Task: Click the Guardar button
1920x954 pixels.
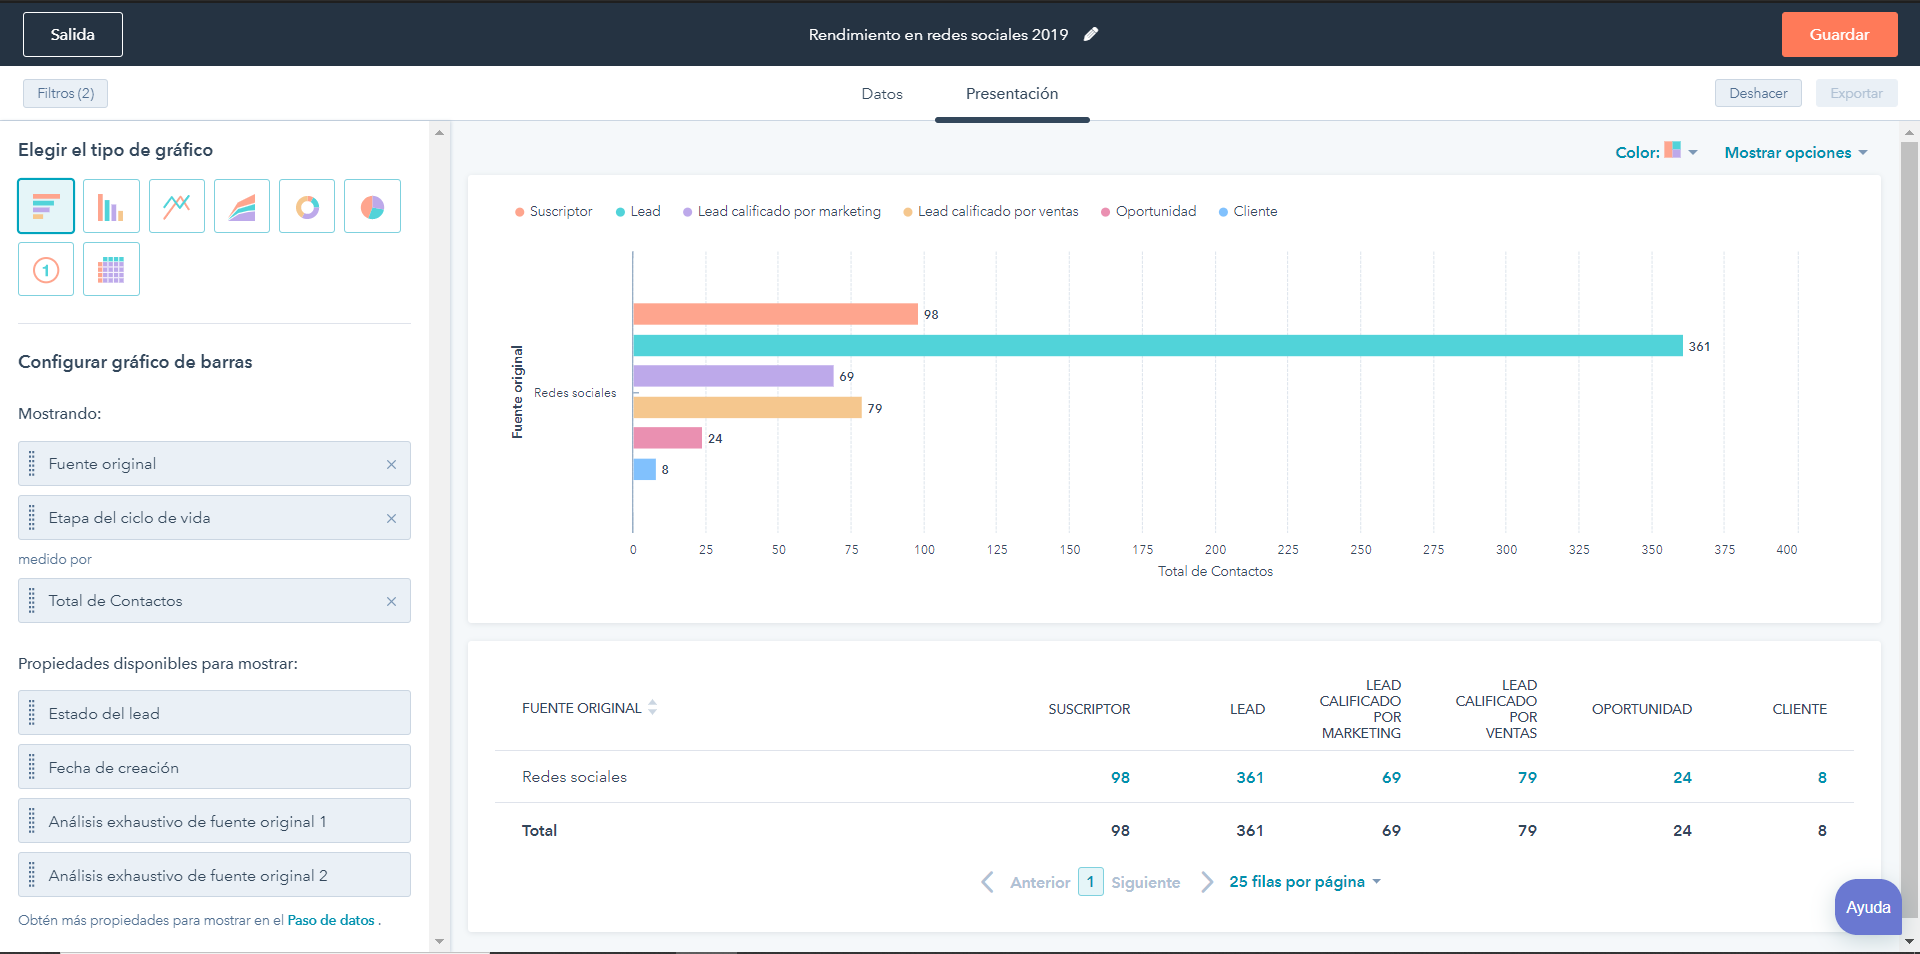Action: point(1839,34)
